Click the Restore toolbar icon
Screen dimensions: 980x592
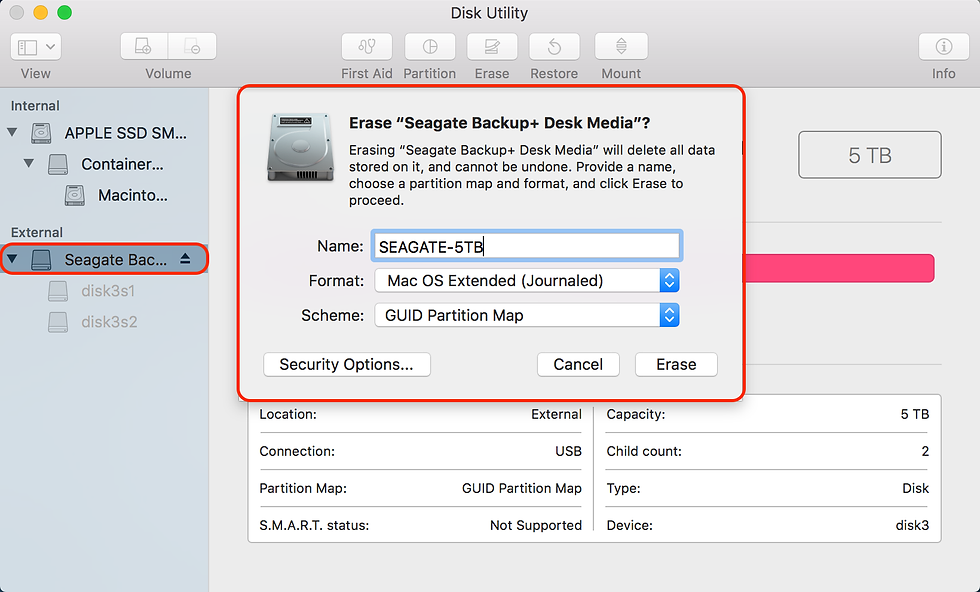pyautogui.click(x=554, y=47)
